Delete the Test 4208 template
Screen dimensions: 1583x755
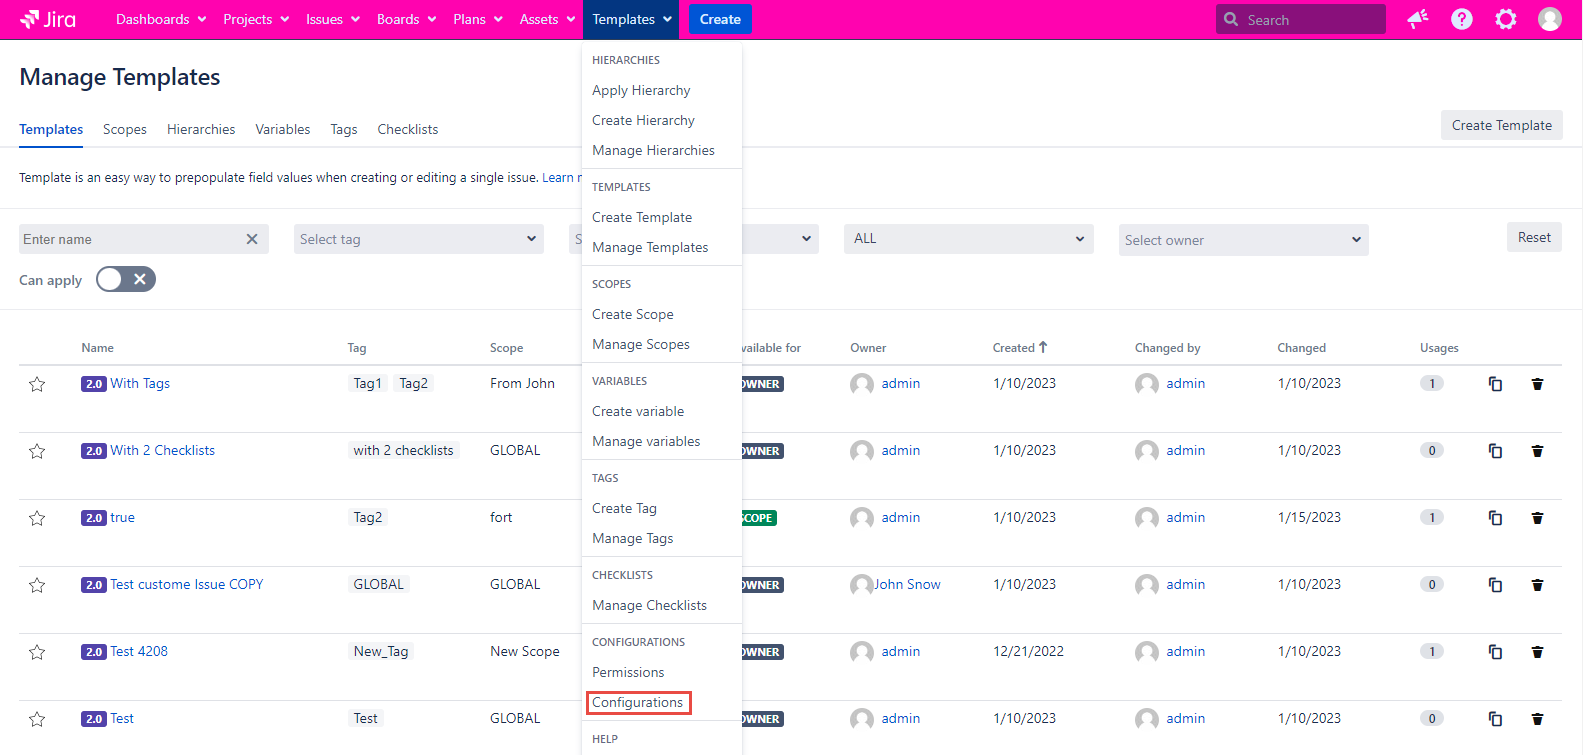1537,652
